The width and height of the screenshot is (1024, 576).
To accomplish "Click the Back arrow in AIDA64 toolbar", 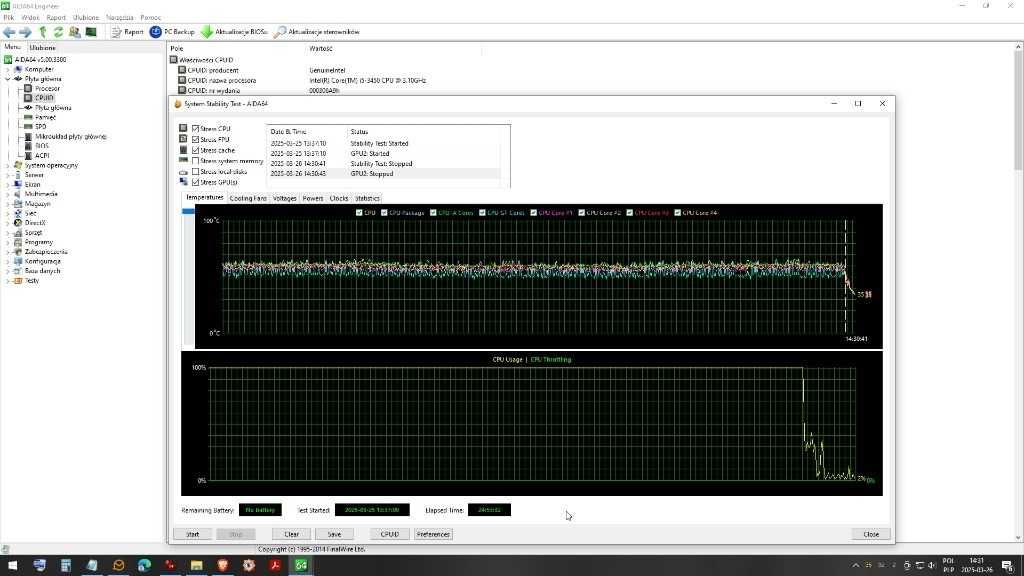I will 9,32.
